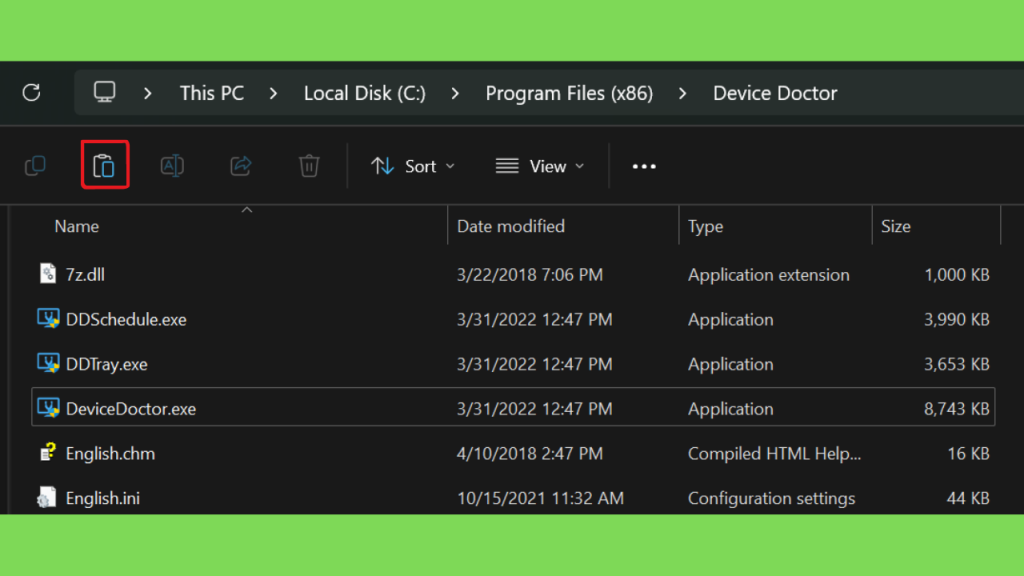Image resolution: width=1024 pixels, height=576 pixels.
Task: Open the Sort dropdown
Action: pyautogui.click(x=413, y=167)
